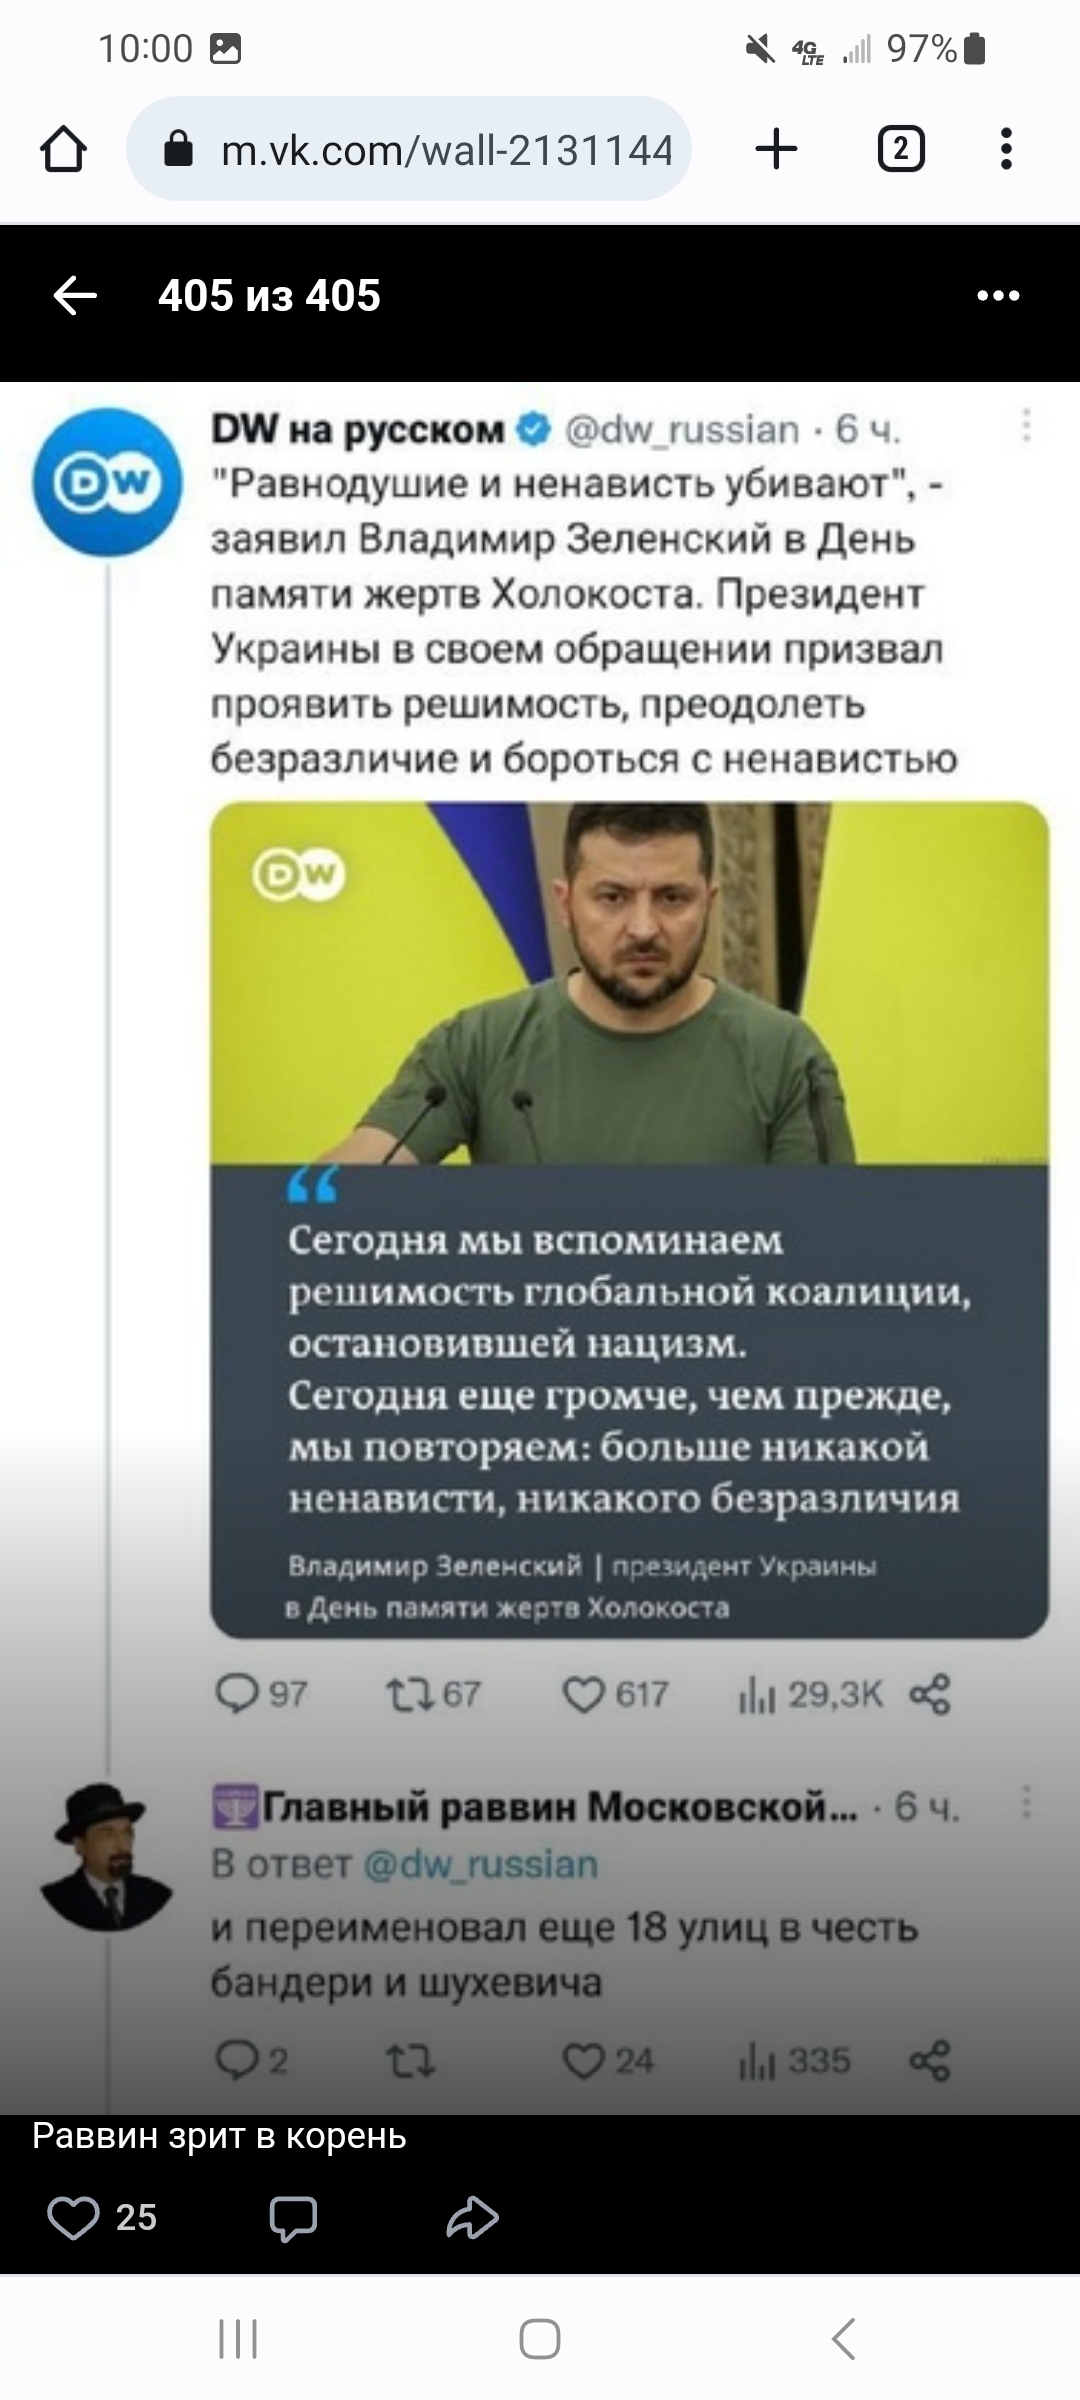This screenshot has width=1080, height=2400.
Task: Tap the @dw_russian handle in the reply
Action: coord(480,1865)
